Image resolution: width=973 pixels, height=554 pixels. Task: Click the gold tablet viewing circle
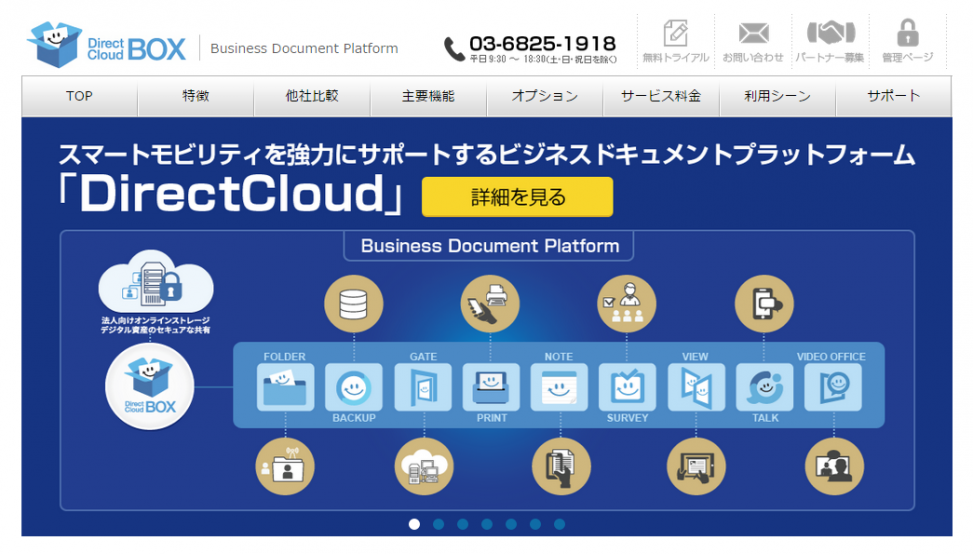(696, 467)
